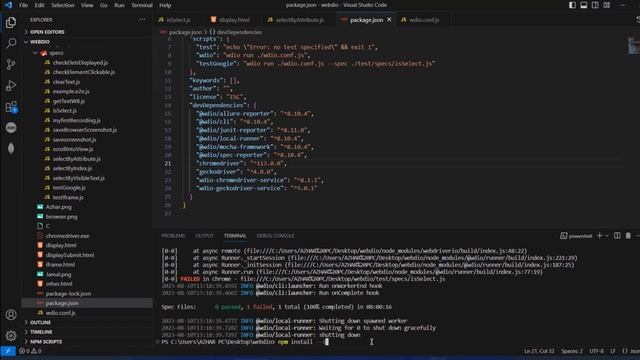
Task: Click the package.json breadcrumb
Action: (x=182, y=32)
